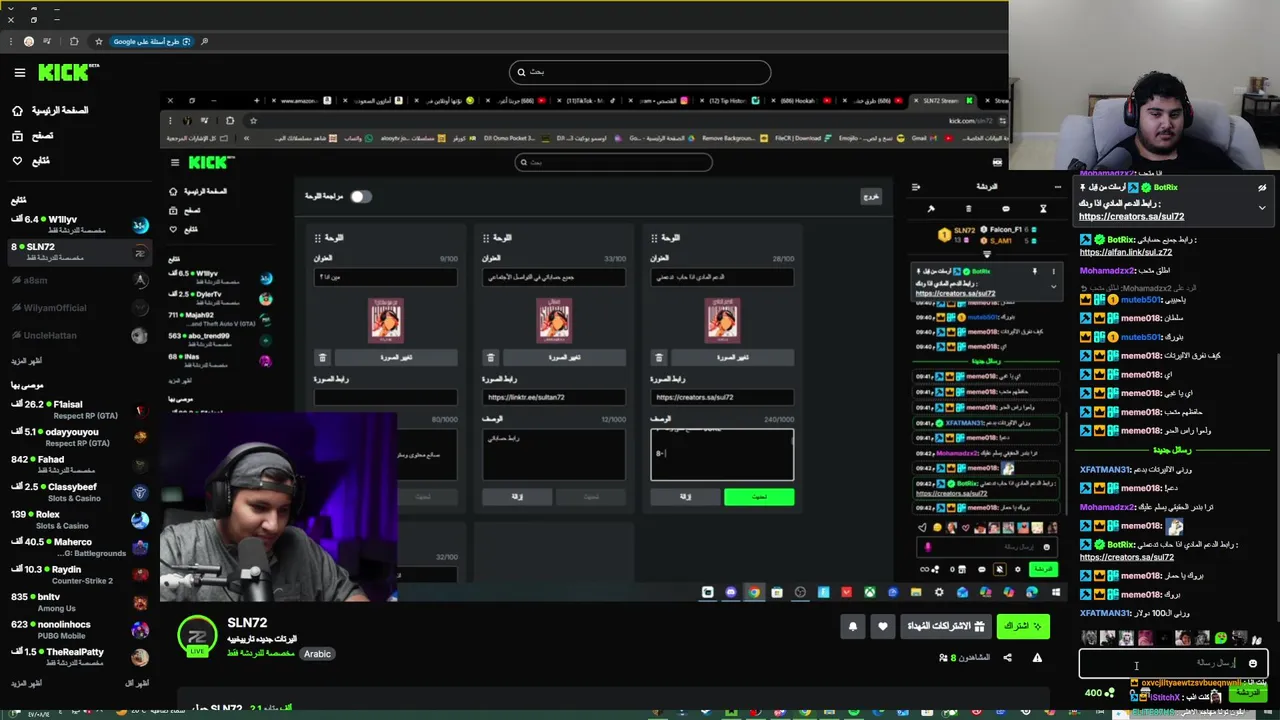Click green update button in stream panel editor

pos(759,497)
